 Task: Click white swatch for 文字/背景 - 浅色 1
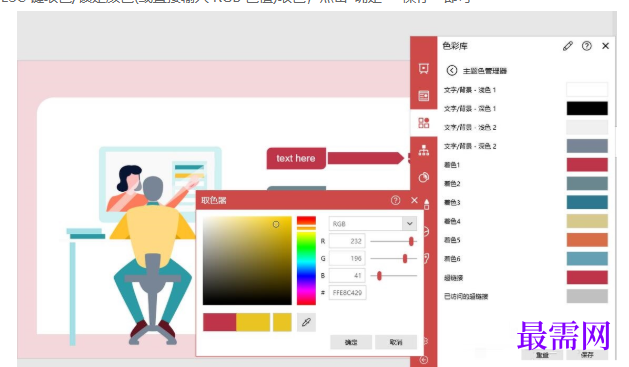pyautogui.click(x=587, y=89)
